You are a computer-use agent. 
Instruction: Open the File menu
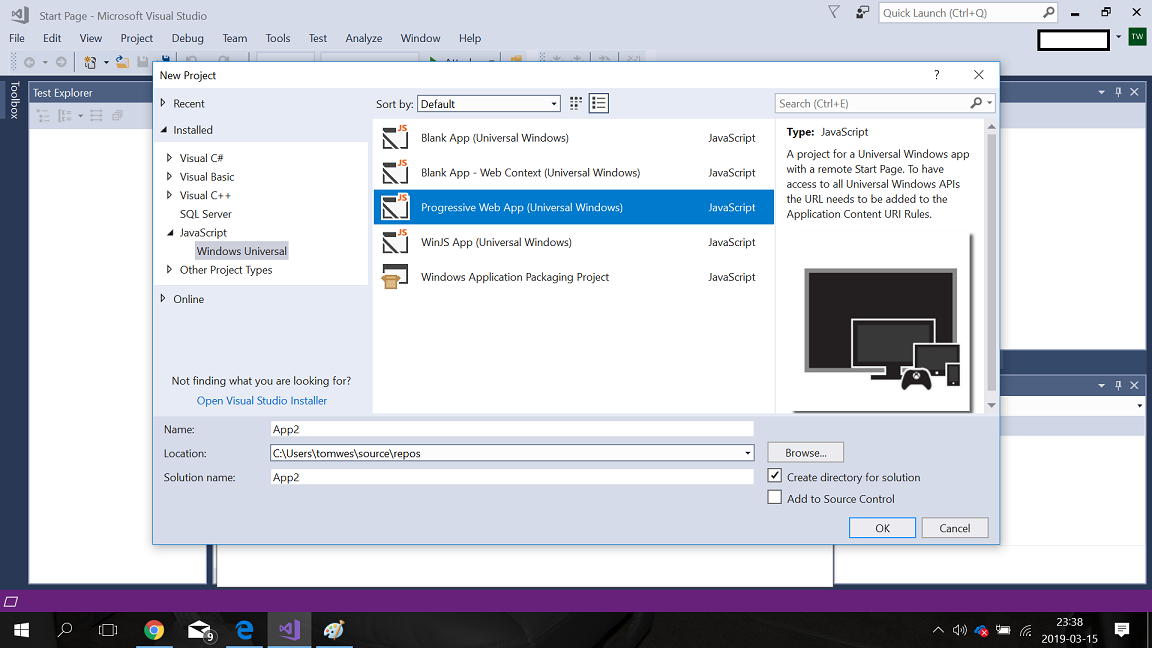point(17,38)
